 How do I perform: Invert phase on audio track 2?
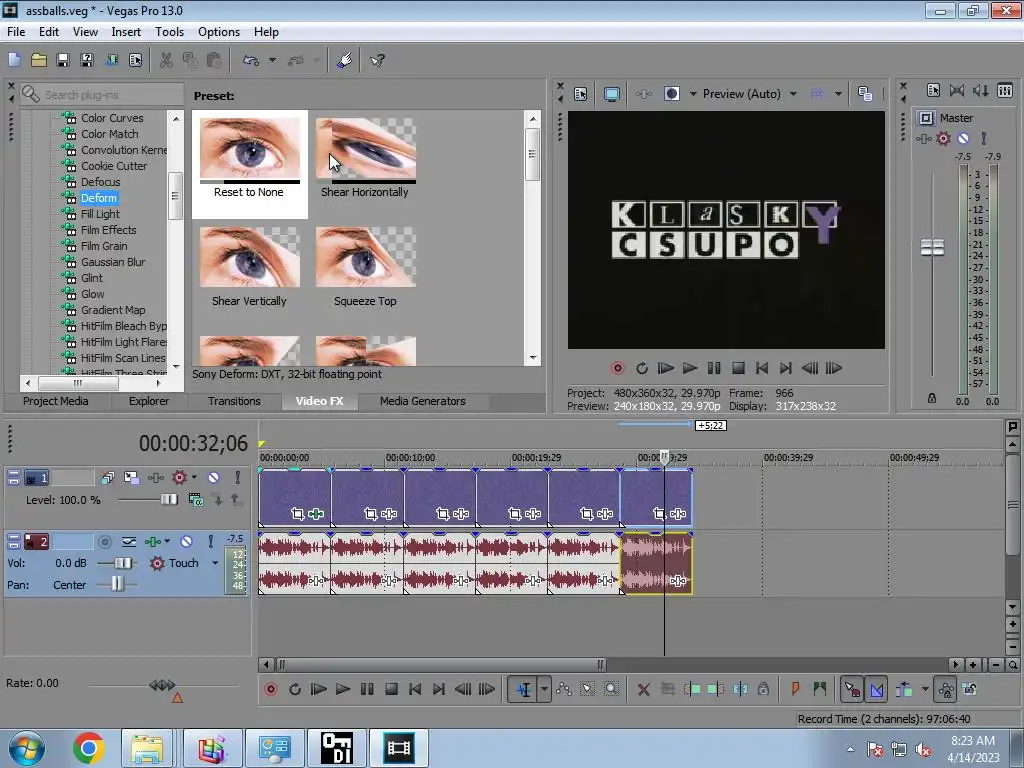pyautogui.click(x=129, y=541)
